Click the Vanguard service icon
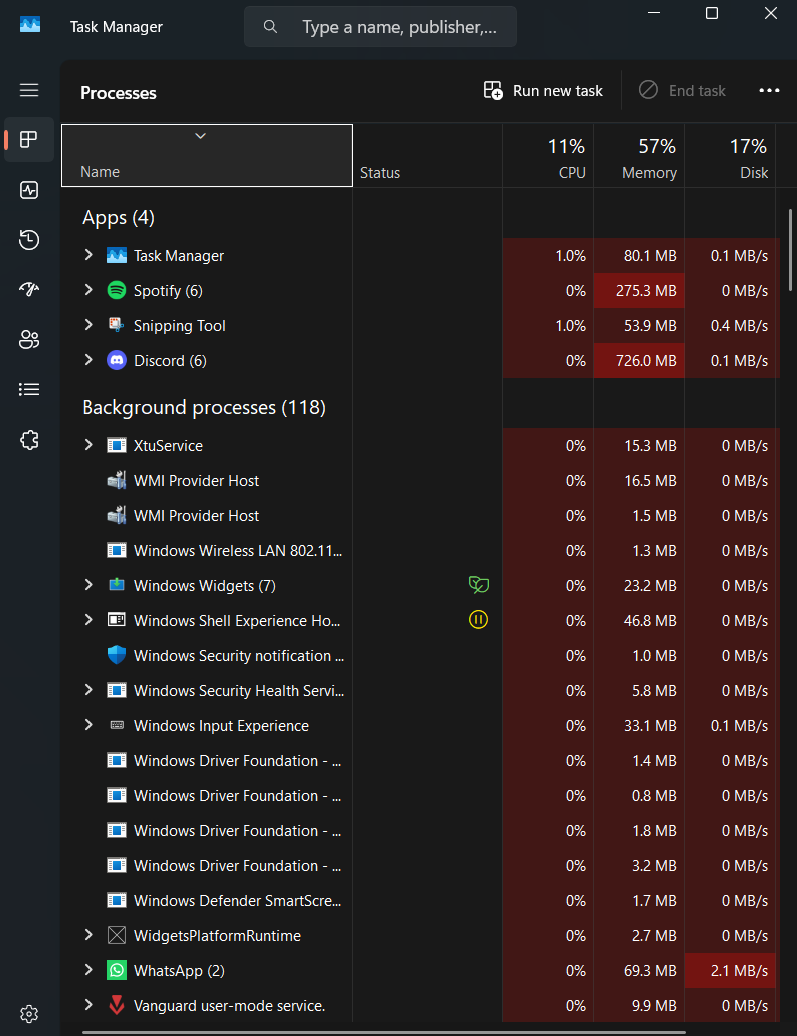The height and width of the screenshot is (1036, 797). (117, 1005)
